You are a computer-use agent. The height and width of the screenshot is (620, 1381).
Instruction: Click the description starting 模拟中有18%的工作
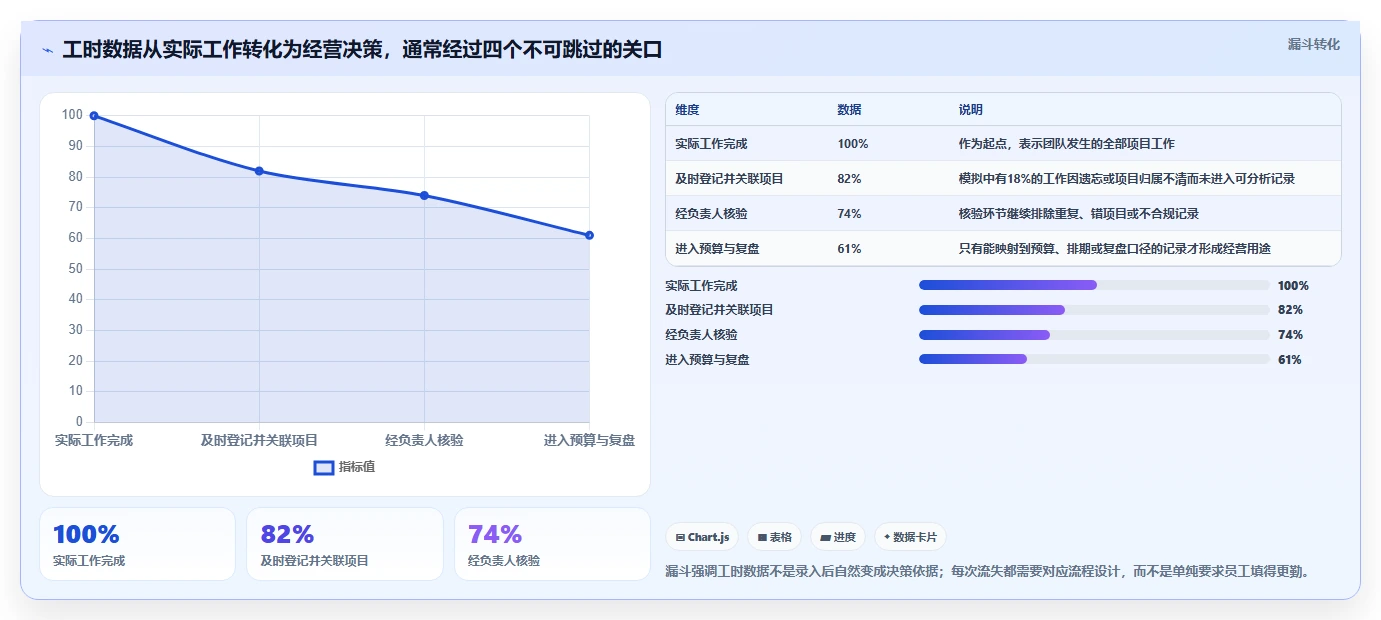pos(1126,179)
